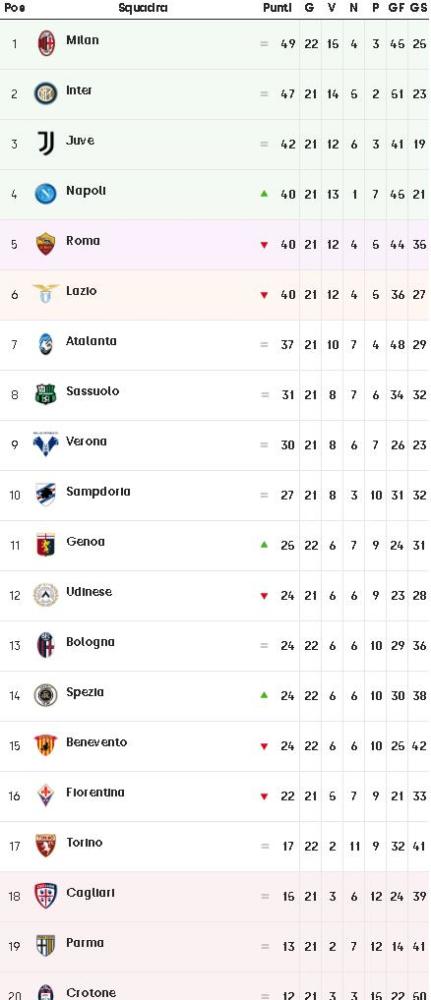Click the Lazio eagle crest
Image resolution: width=431 pixels, height=1000 pixels.
click(45, 293)
